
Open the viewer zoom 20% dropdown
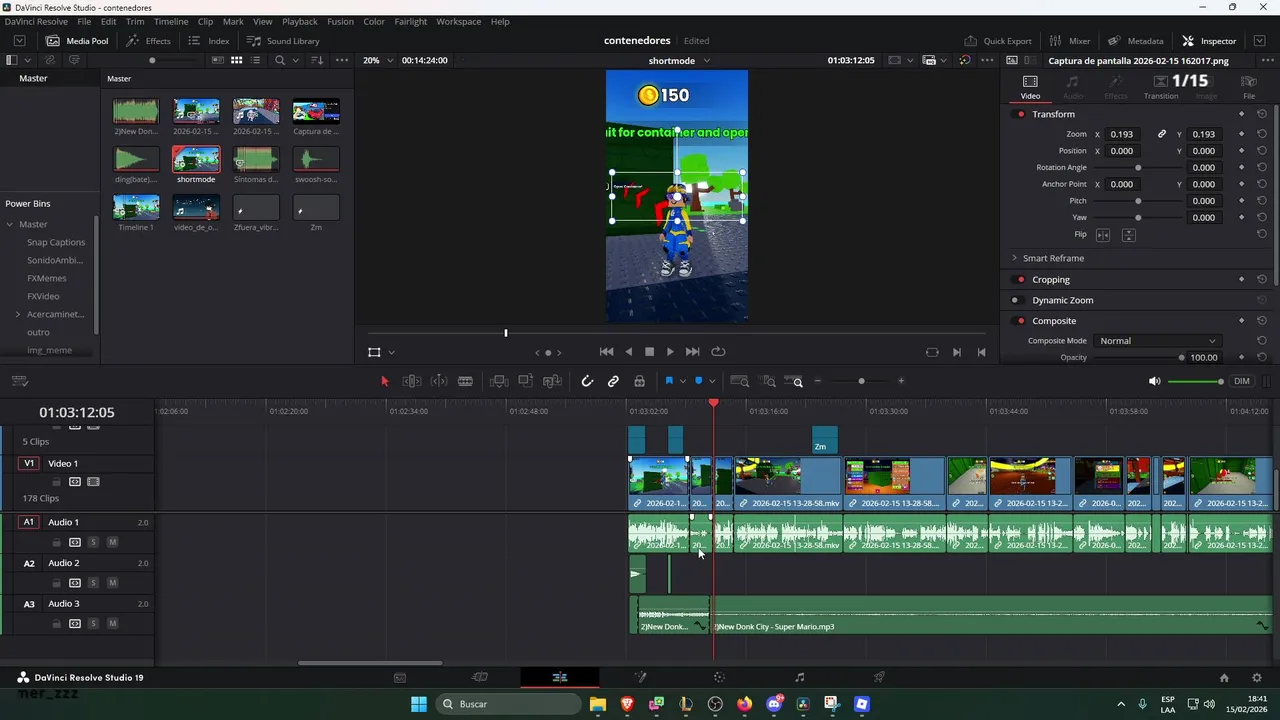(x=377, y=60)
